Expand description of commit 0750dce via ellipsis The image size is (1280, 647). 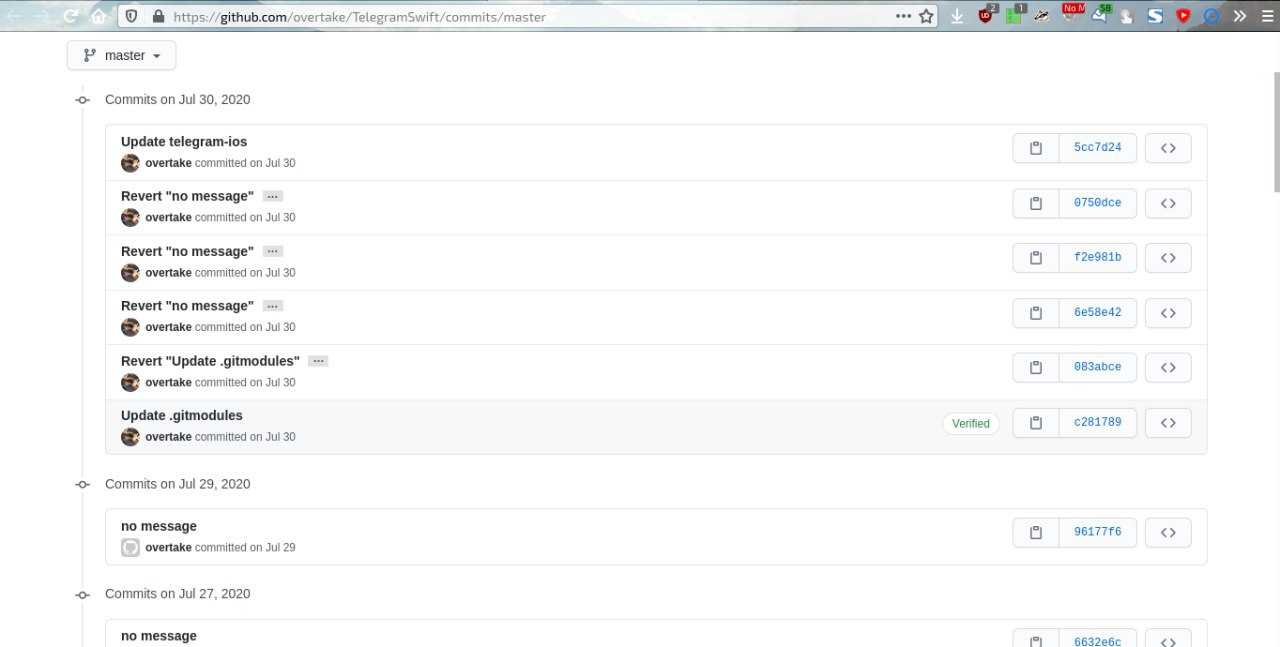click(x=273, y=197)
